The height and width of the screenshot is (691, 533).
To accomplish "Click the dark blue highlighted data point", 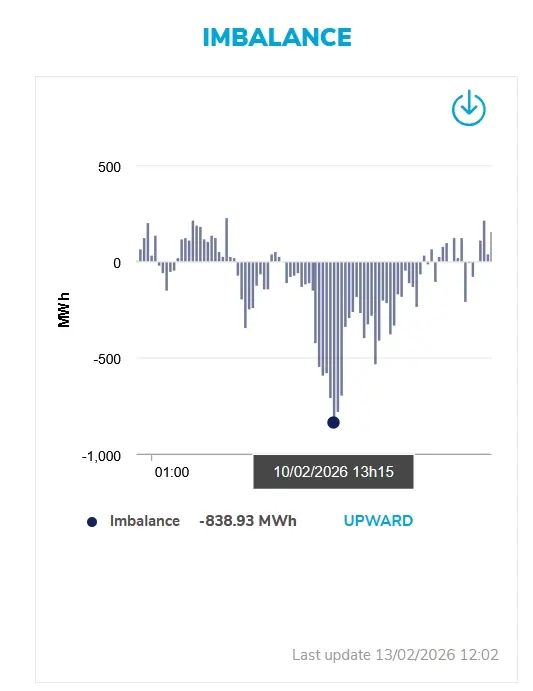I will 333,422.
